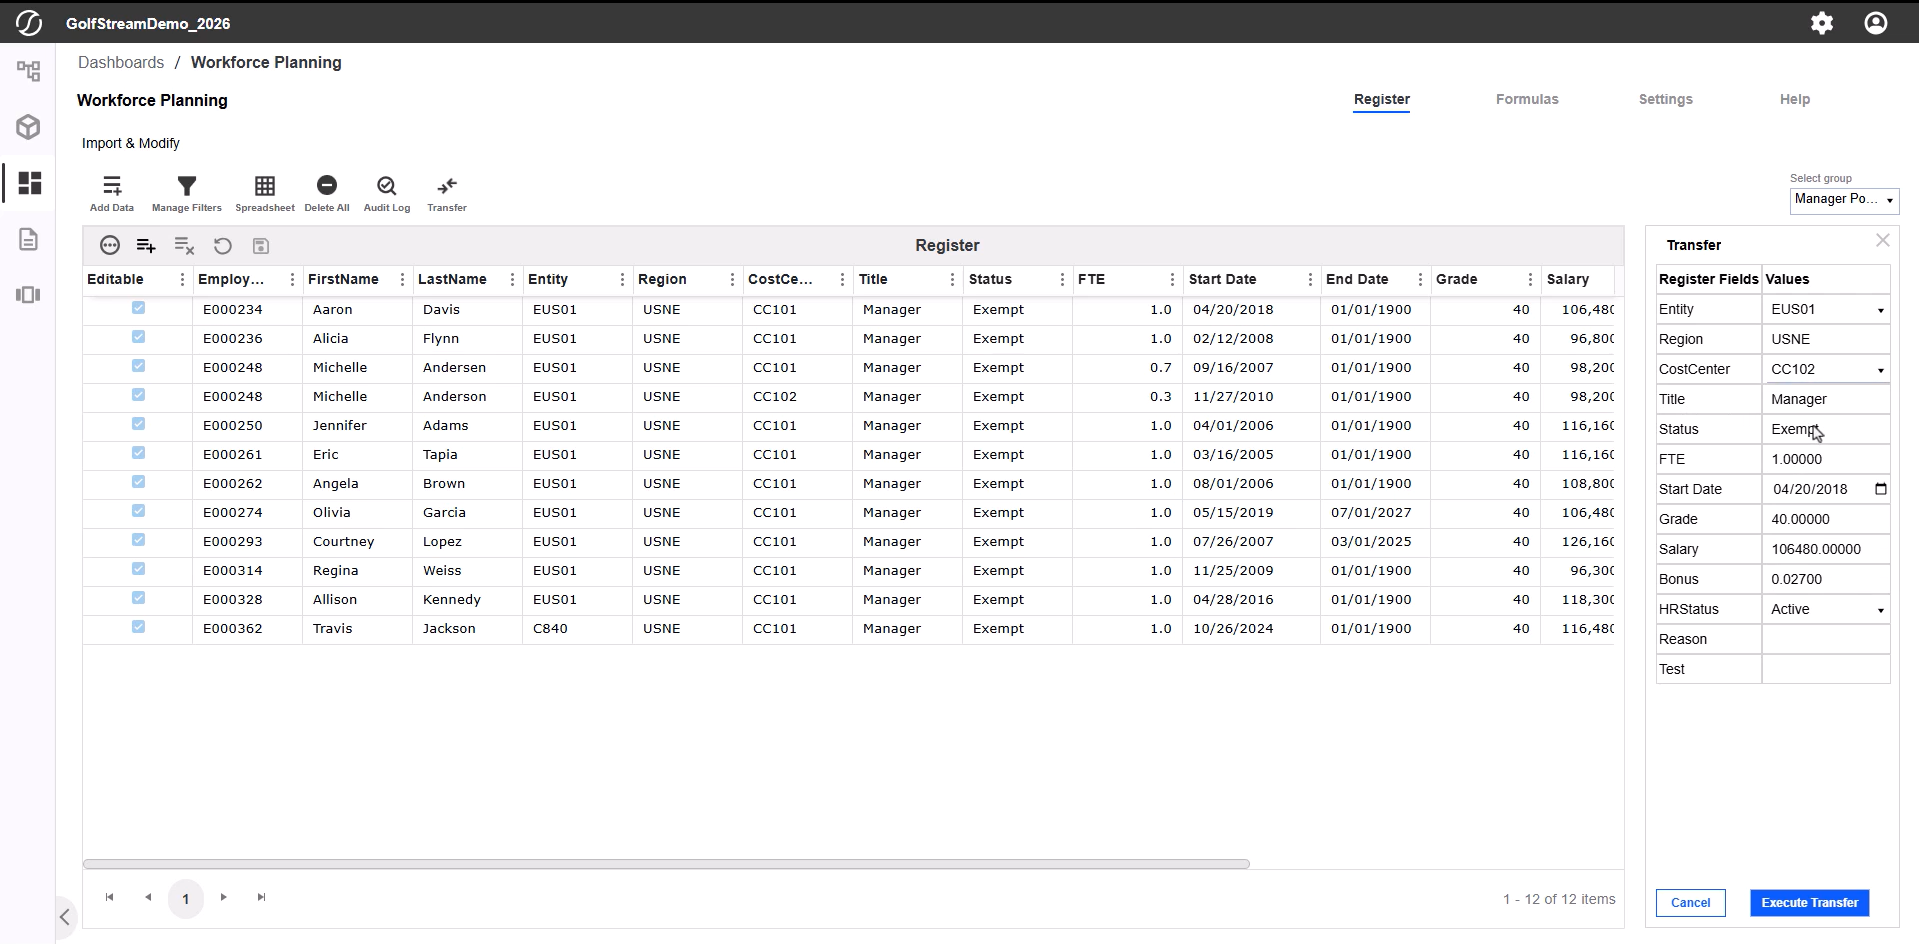Viewport: 1919px width, 944px height.
Task: Sort by the Start Date column header
Action: 1222,280
